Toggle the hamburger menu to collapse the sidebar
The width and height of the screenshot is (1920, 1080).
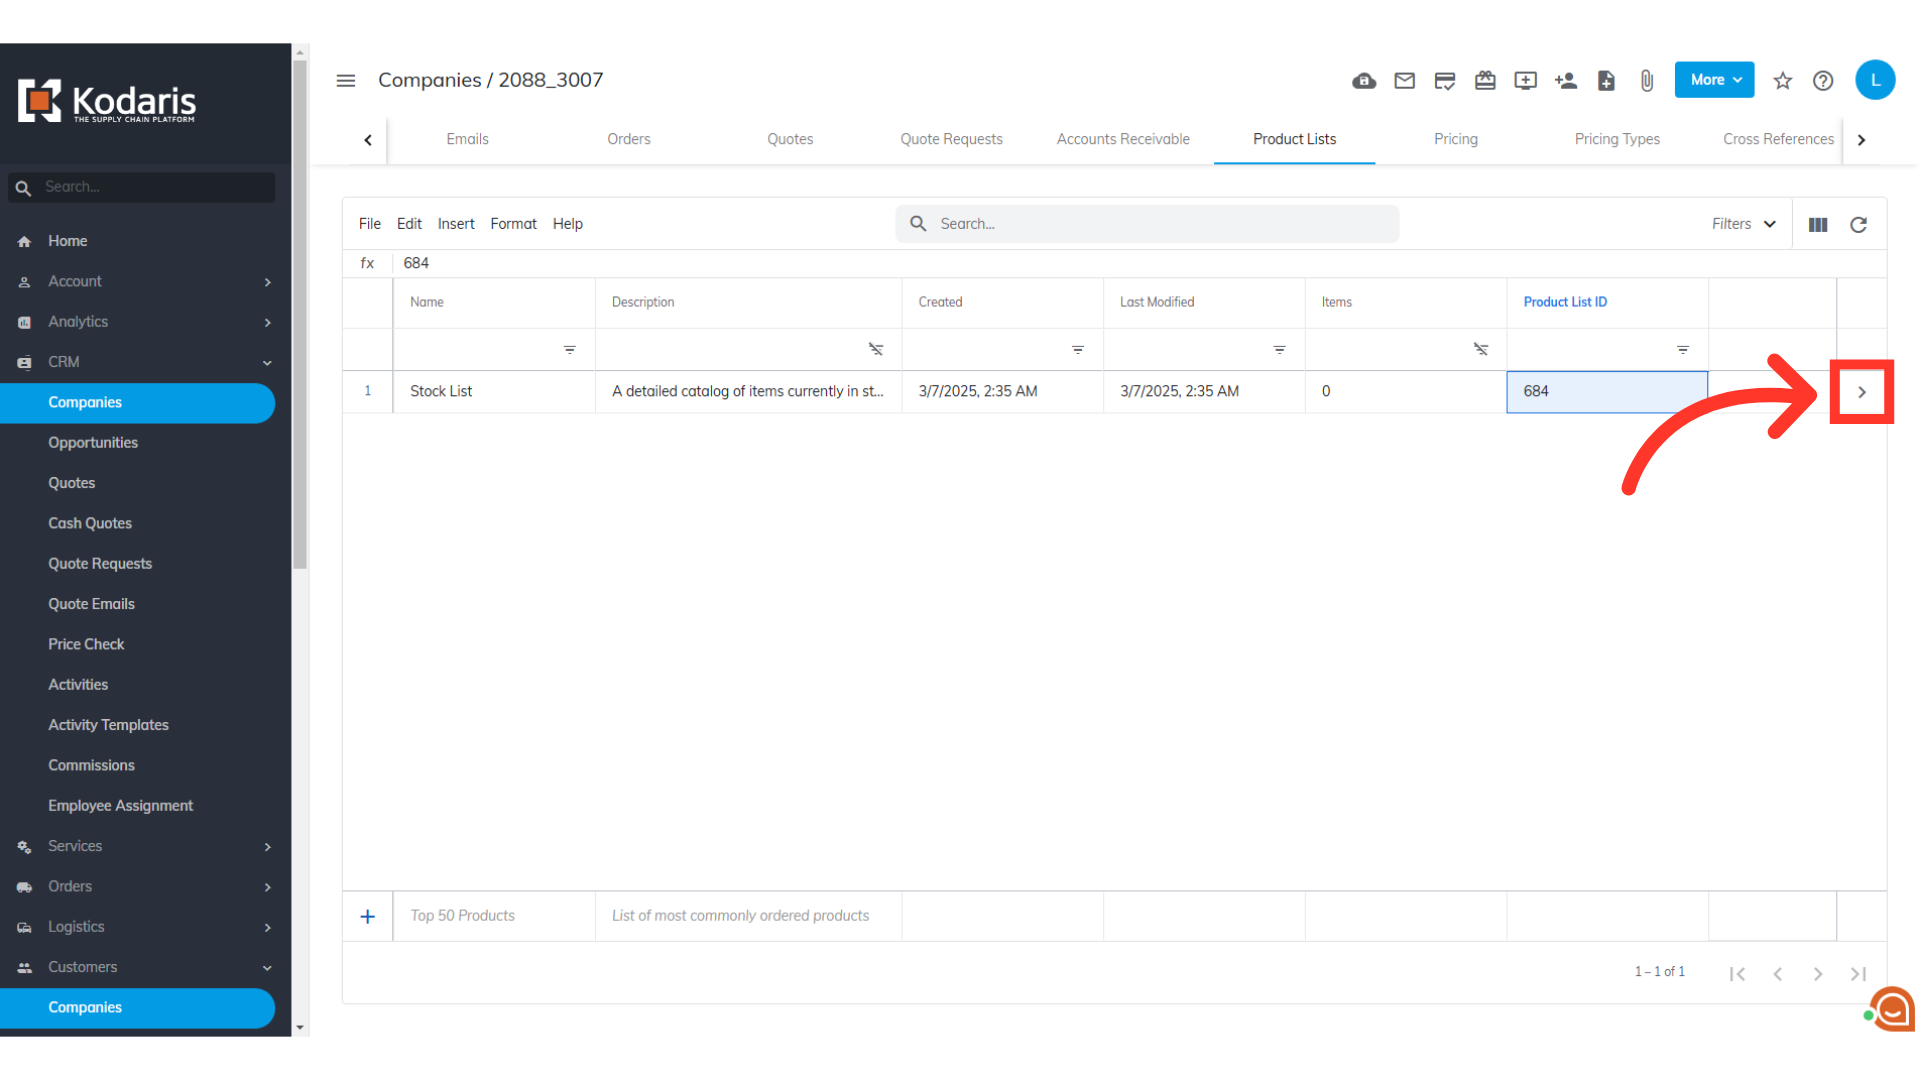(x=346, y=80)
